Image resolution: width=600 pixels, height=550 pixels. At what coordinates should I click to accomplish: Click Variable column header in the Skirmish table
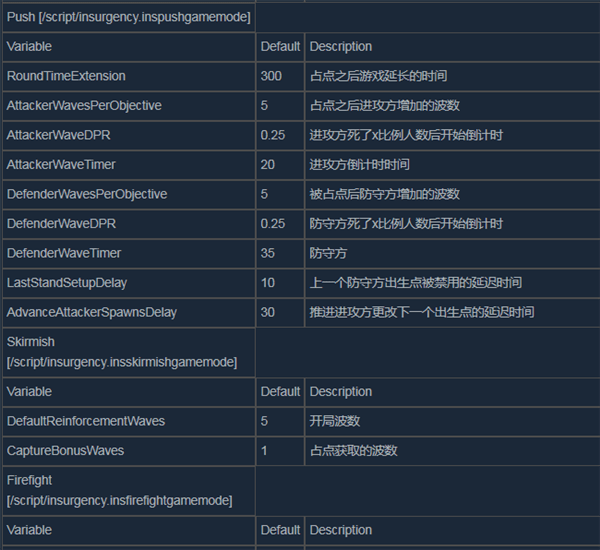(29, 392)
